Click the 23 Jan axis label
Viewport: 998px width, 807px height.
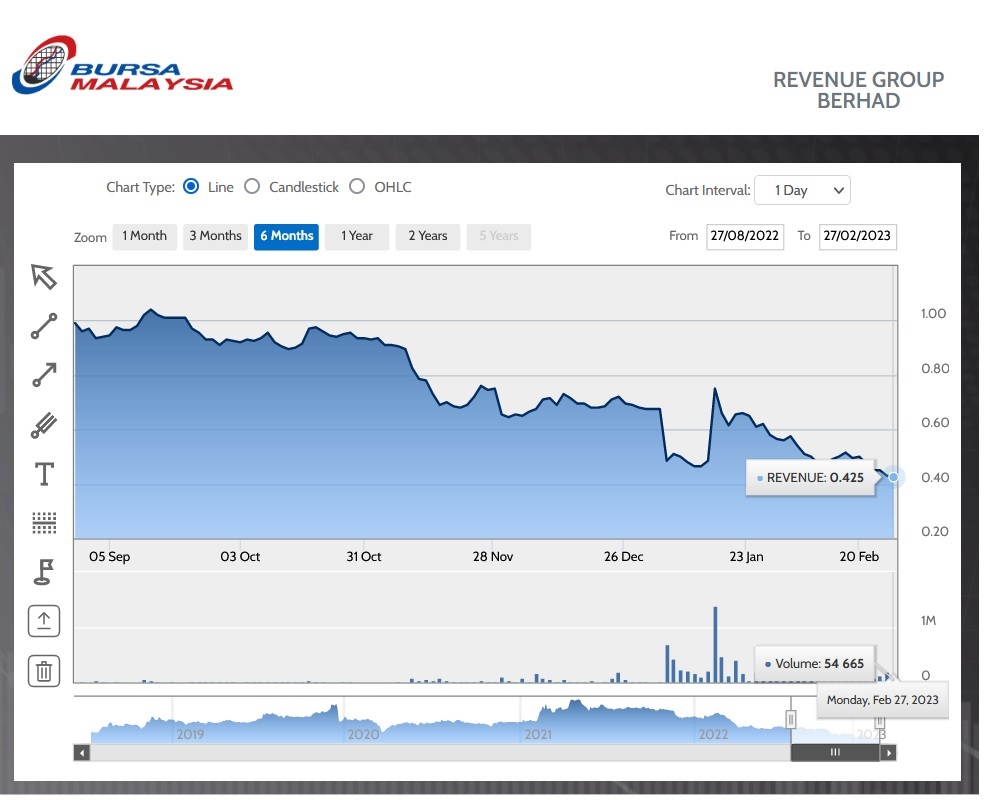746,556
